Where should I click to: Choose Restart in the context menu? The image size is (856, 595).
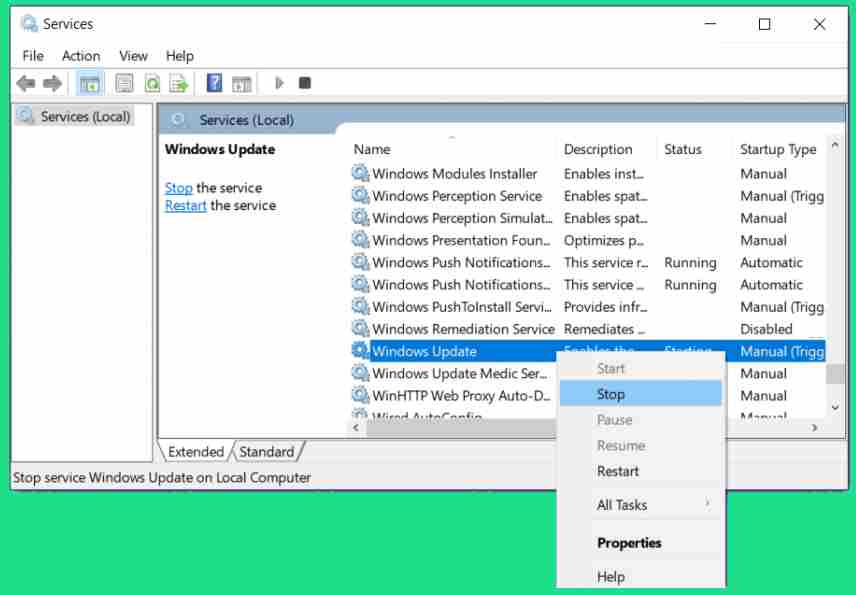[x=640, y=471]
